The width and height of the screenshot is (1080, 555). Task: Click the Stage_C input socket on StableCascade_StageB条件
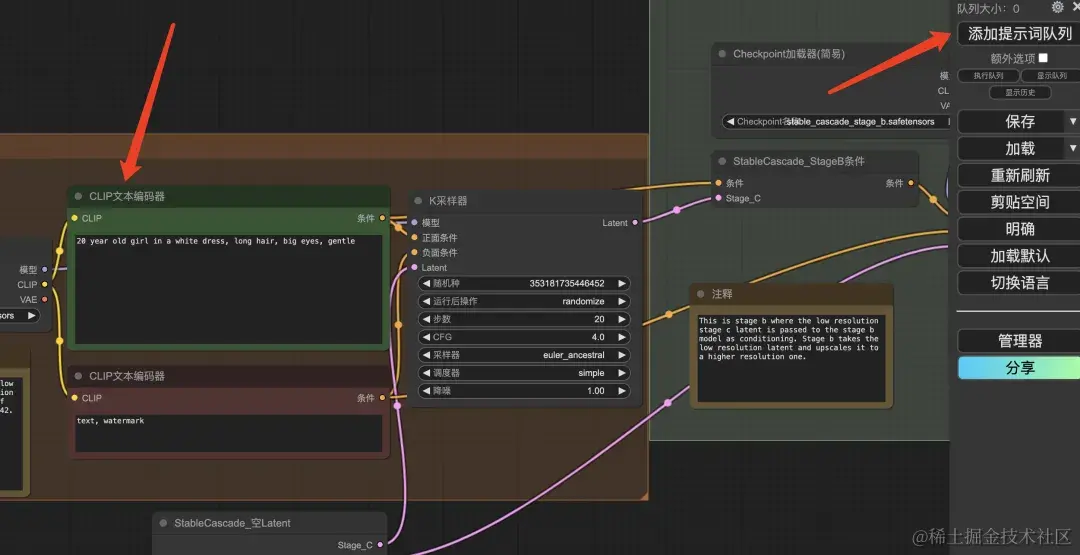tap(718, 198)
